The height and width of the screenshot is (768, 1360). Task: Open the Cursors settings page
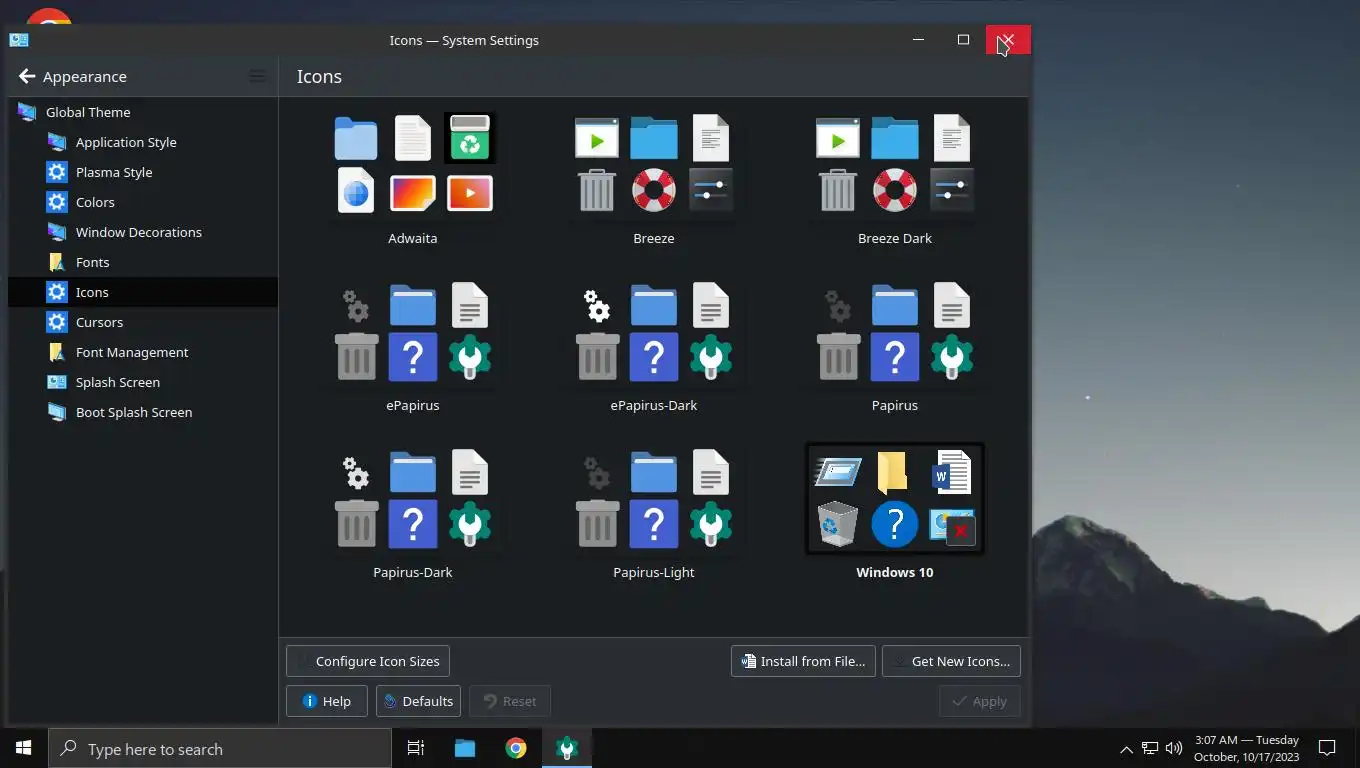pos(143,322)
